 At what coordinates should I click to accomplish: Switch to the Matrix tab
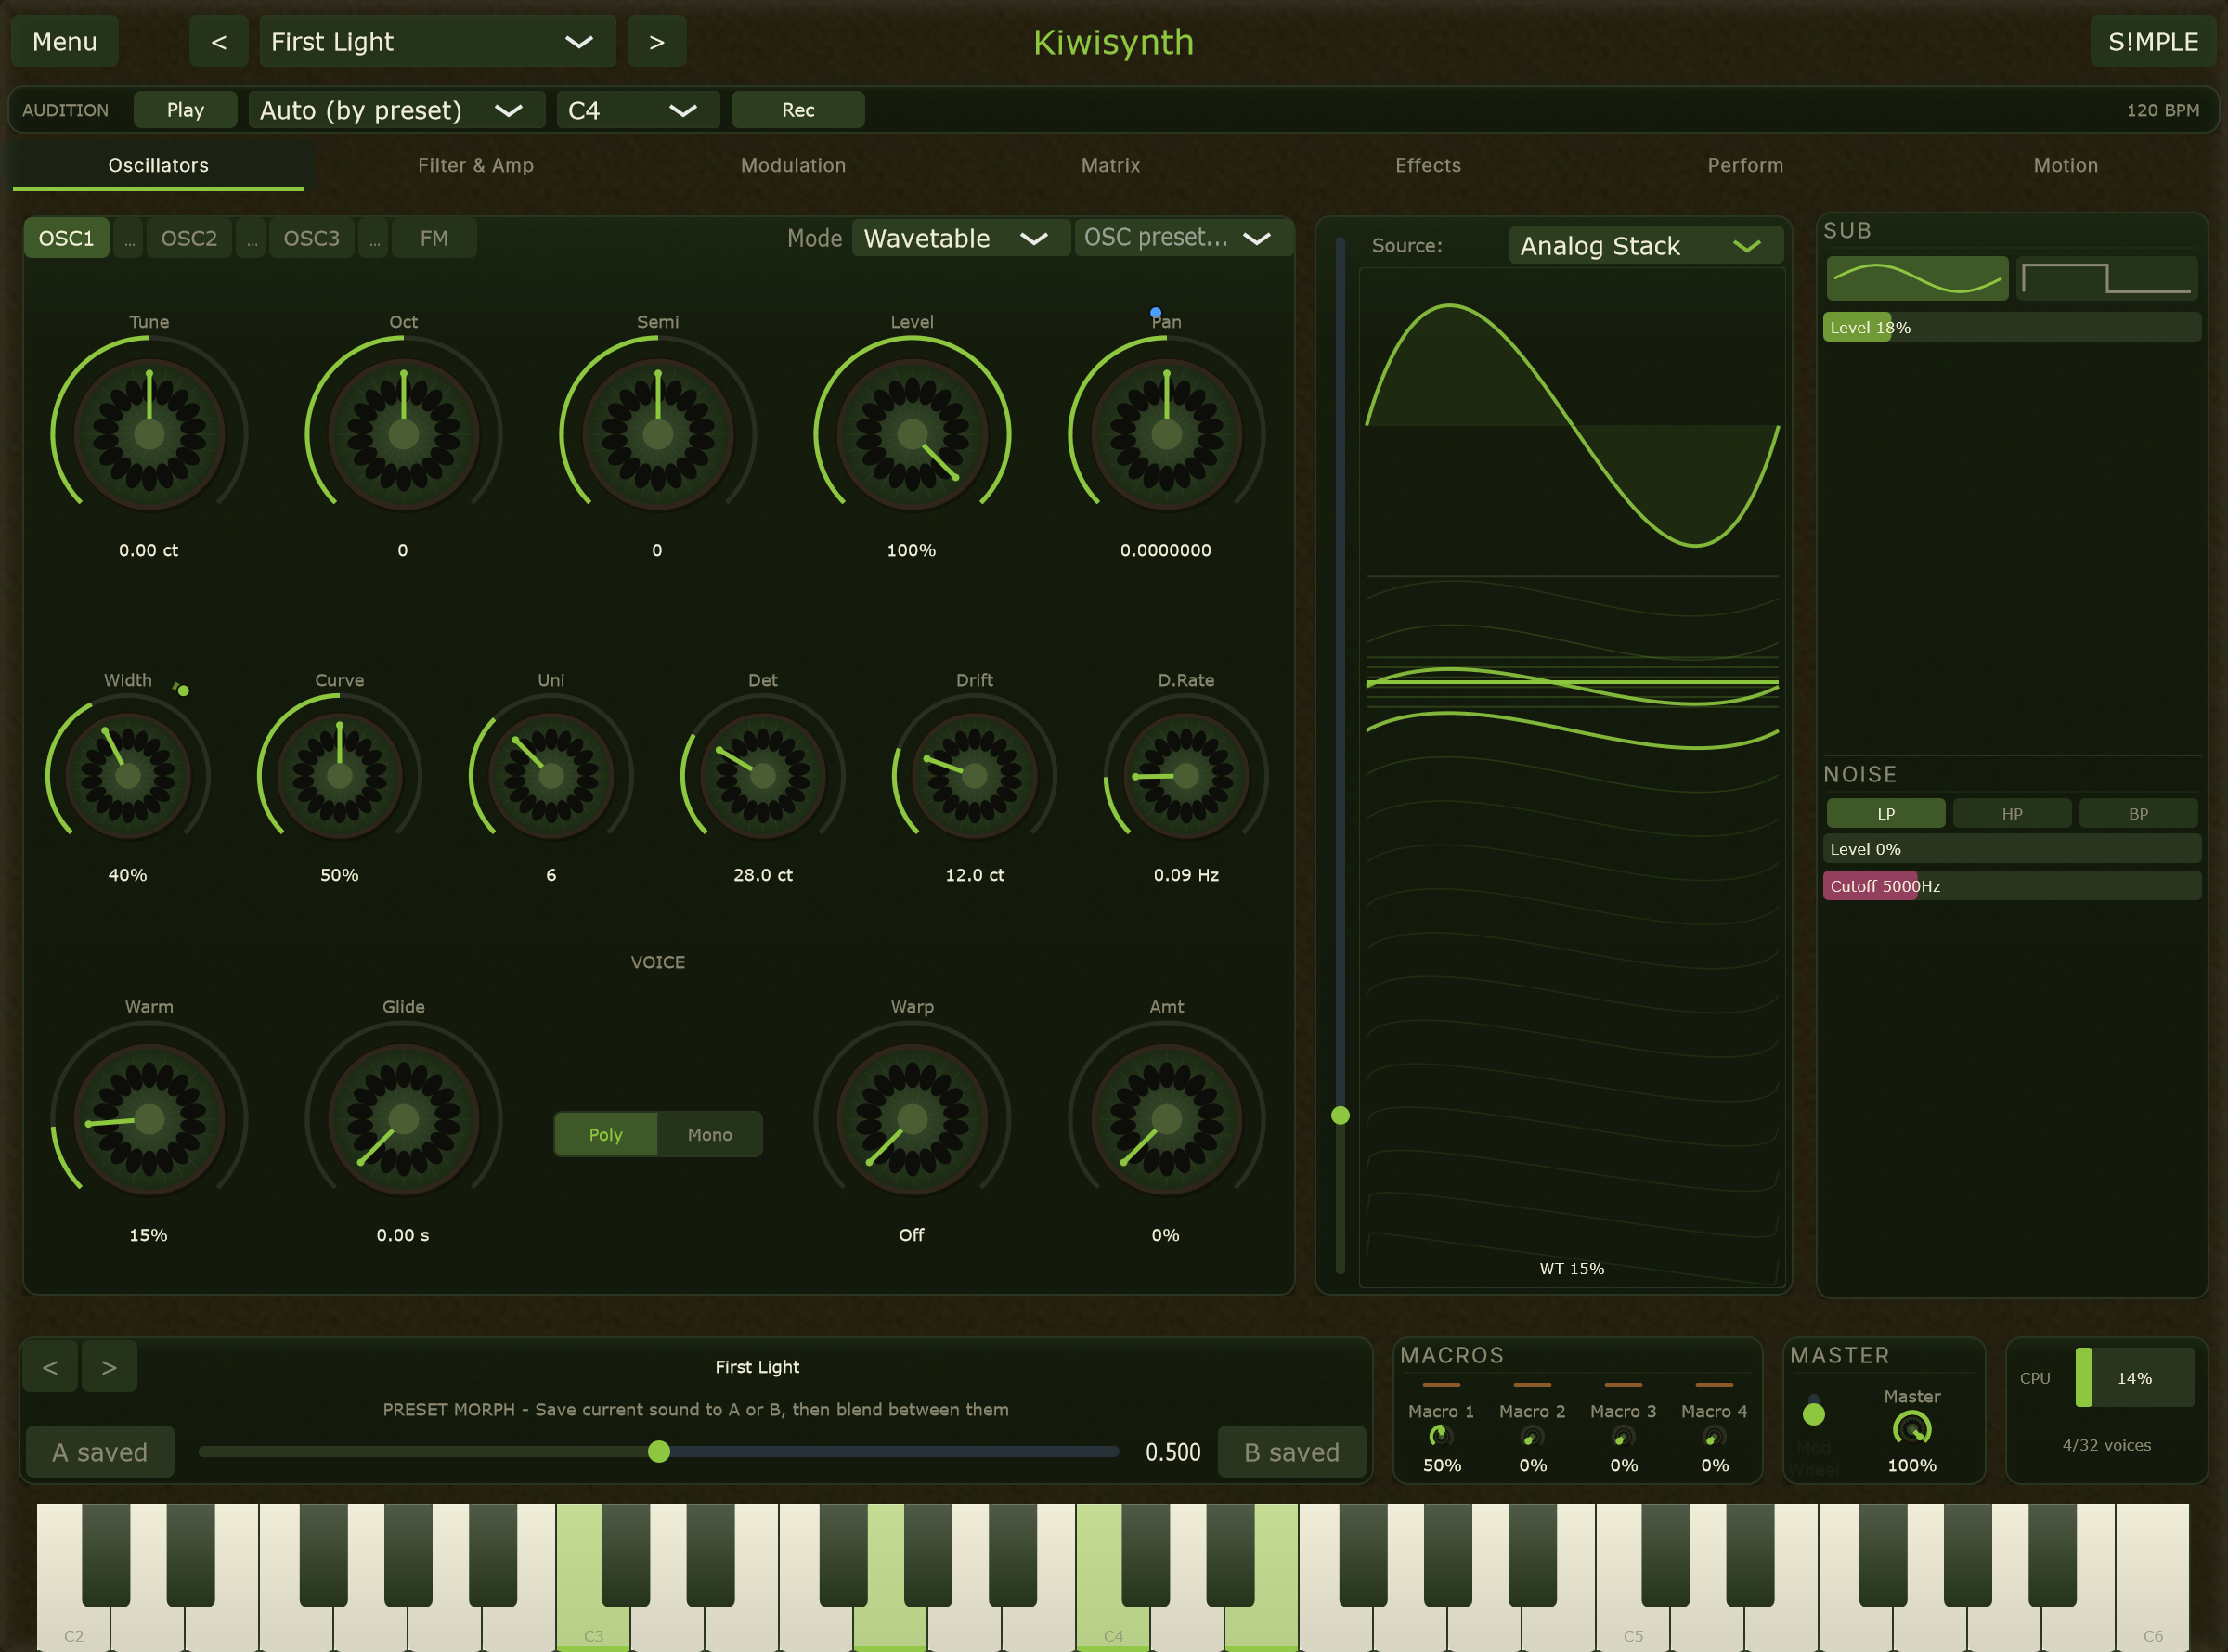(1111, 165)
